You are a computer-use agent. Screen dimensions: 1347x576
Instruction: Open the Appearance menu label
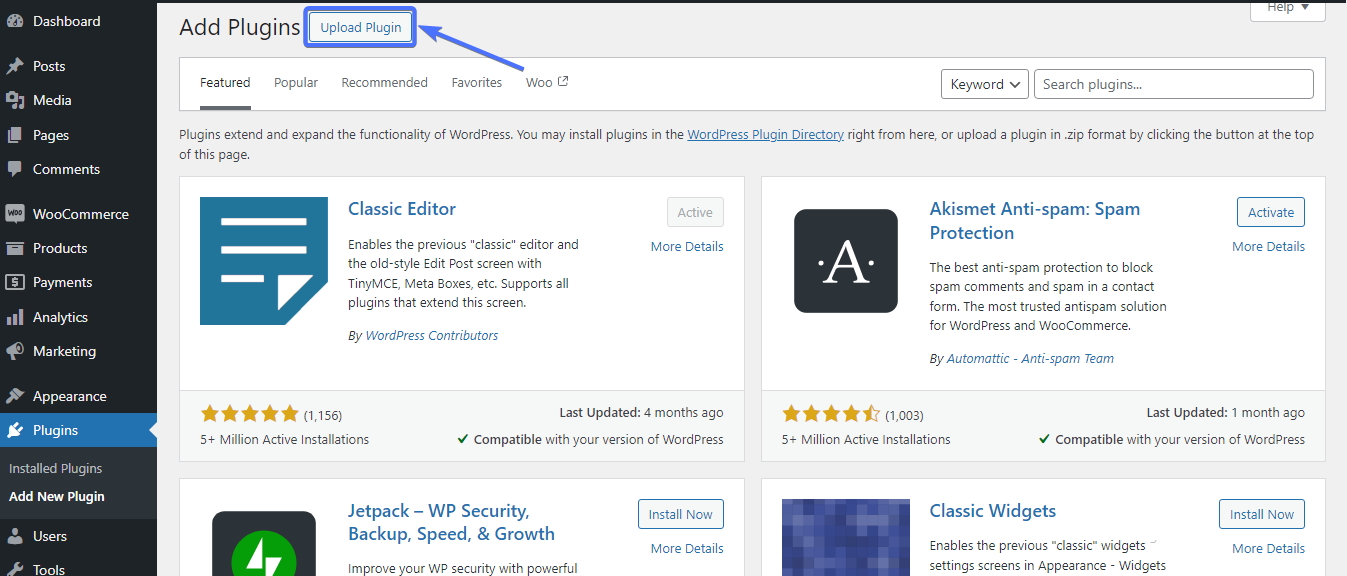pos(70,396)
